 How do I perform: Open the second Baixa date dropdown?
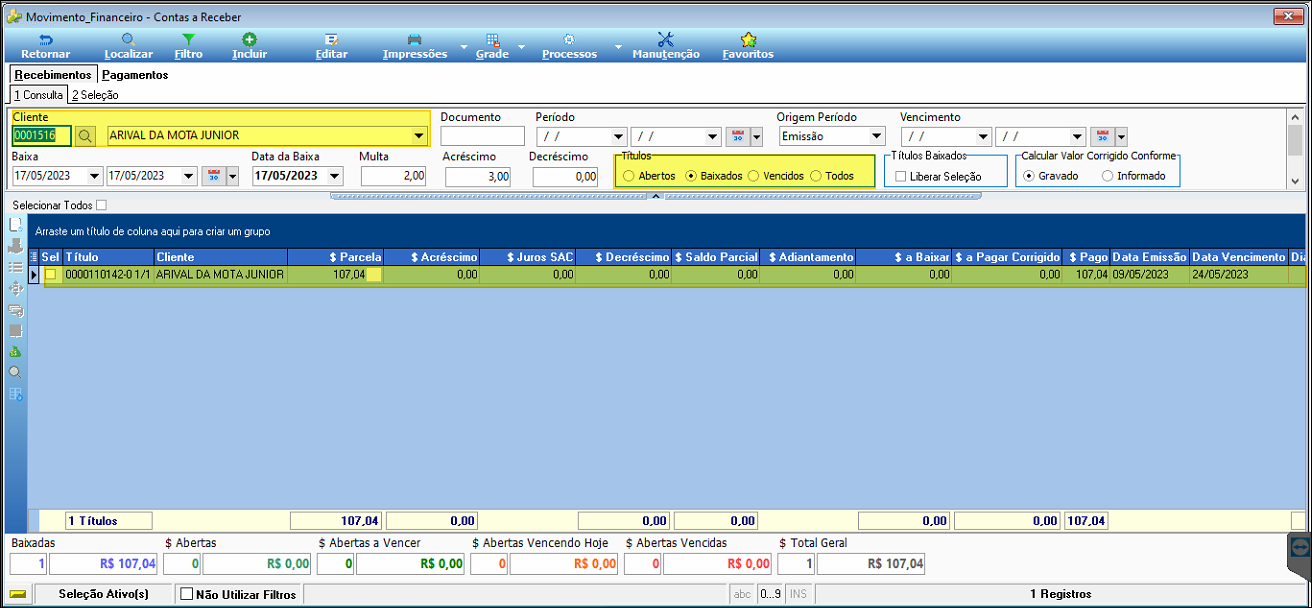190,175
